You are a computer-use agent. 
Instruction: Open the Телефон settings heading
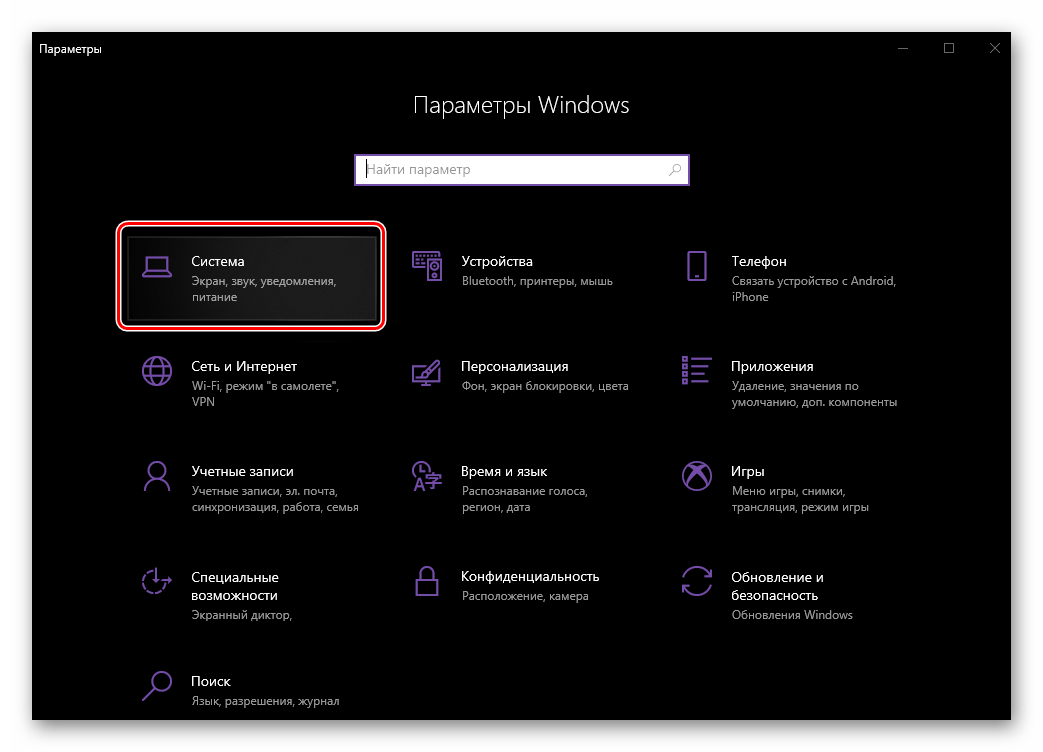click(759, 261)
